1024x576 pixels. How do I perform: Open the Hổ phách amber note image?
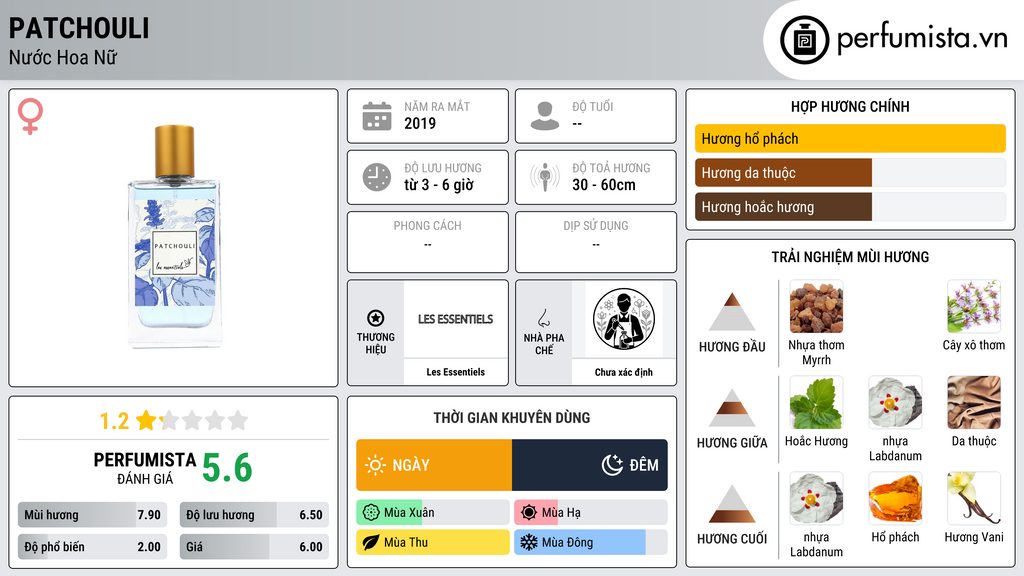pyautogui.click(x=895, y=499)
